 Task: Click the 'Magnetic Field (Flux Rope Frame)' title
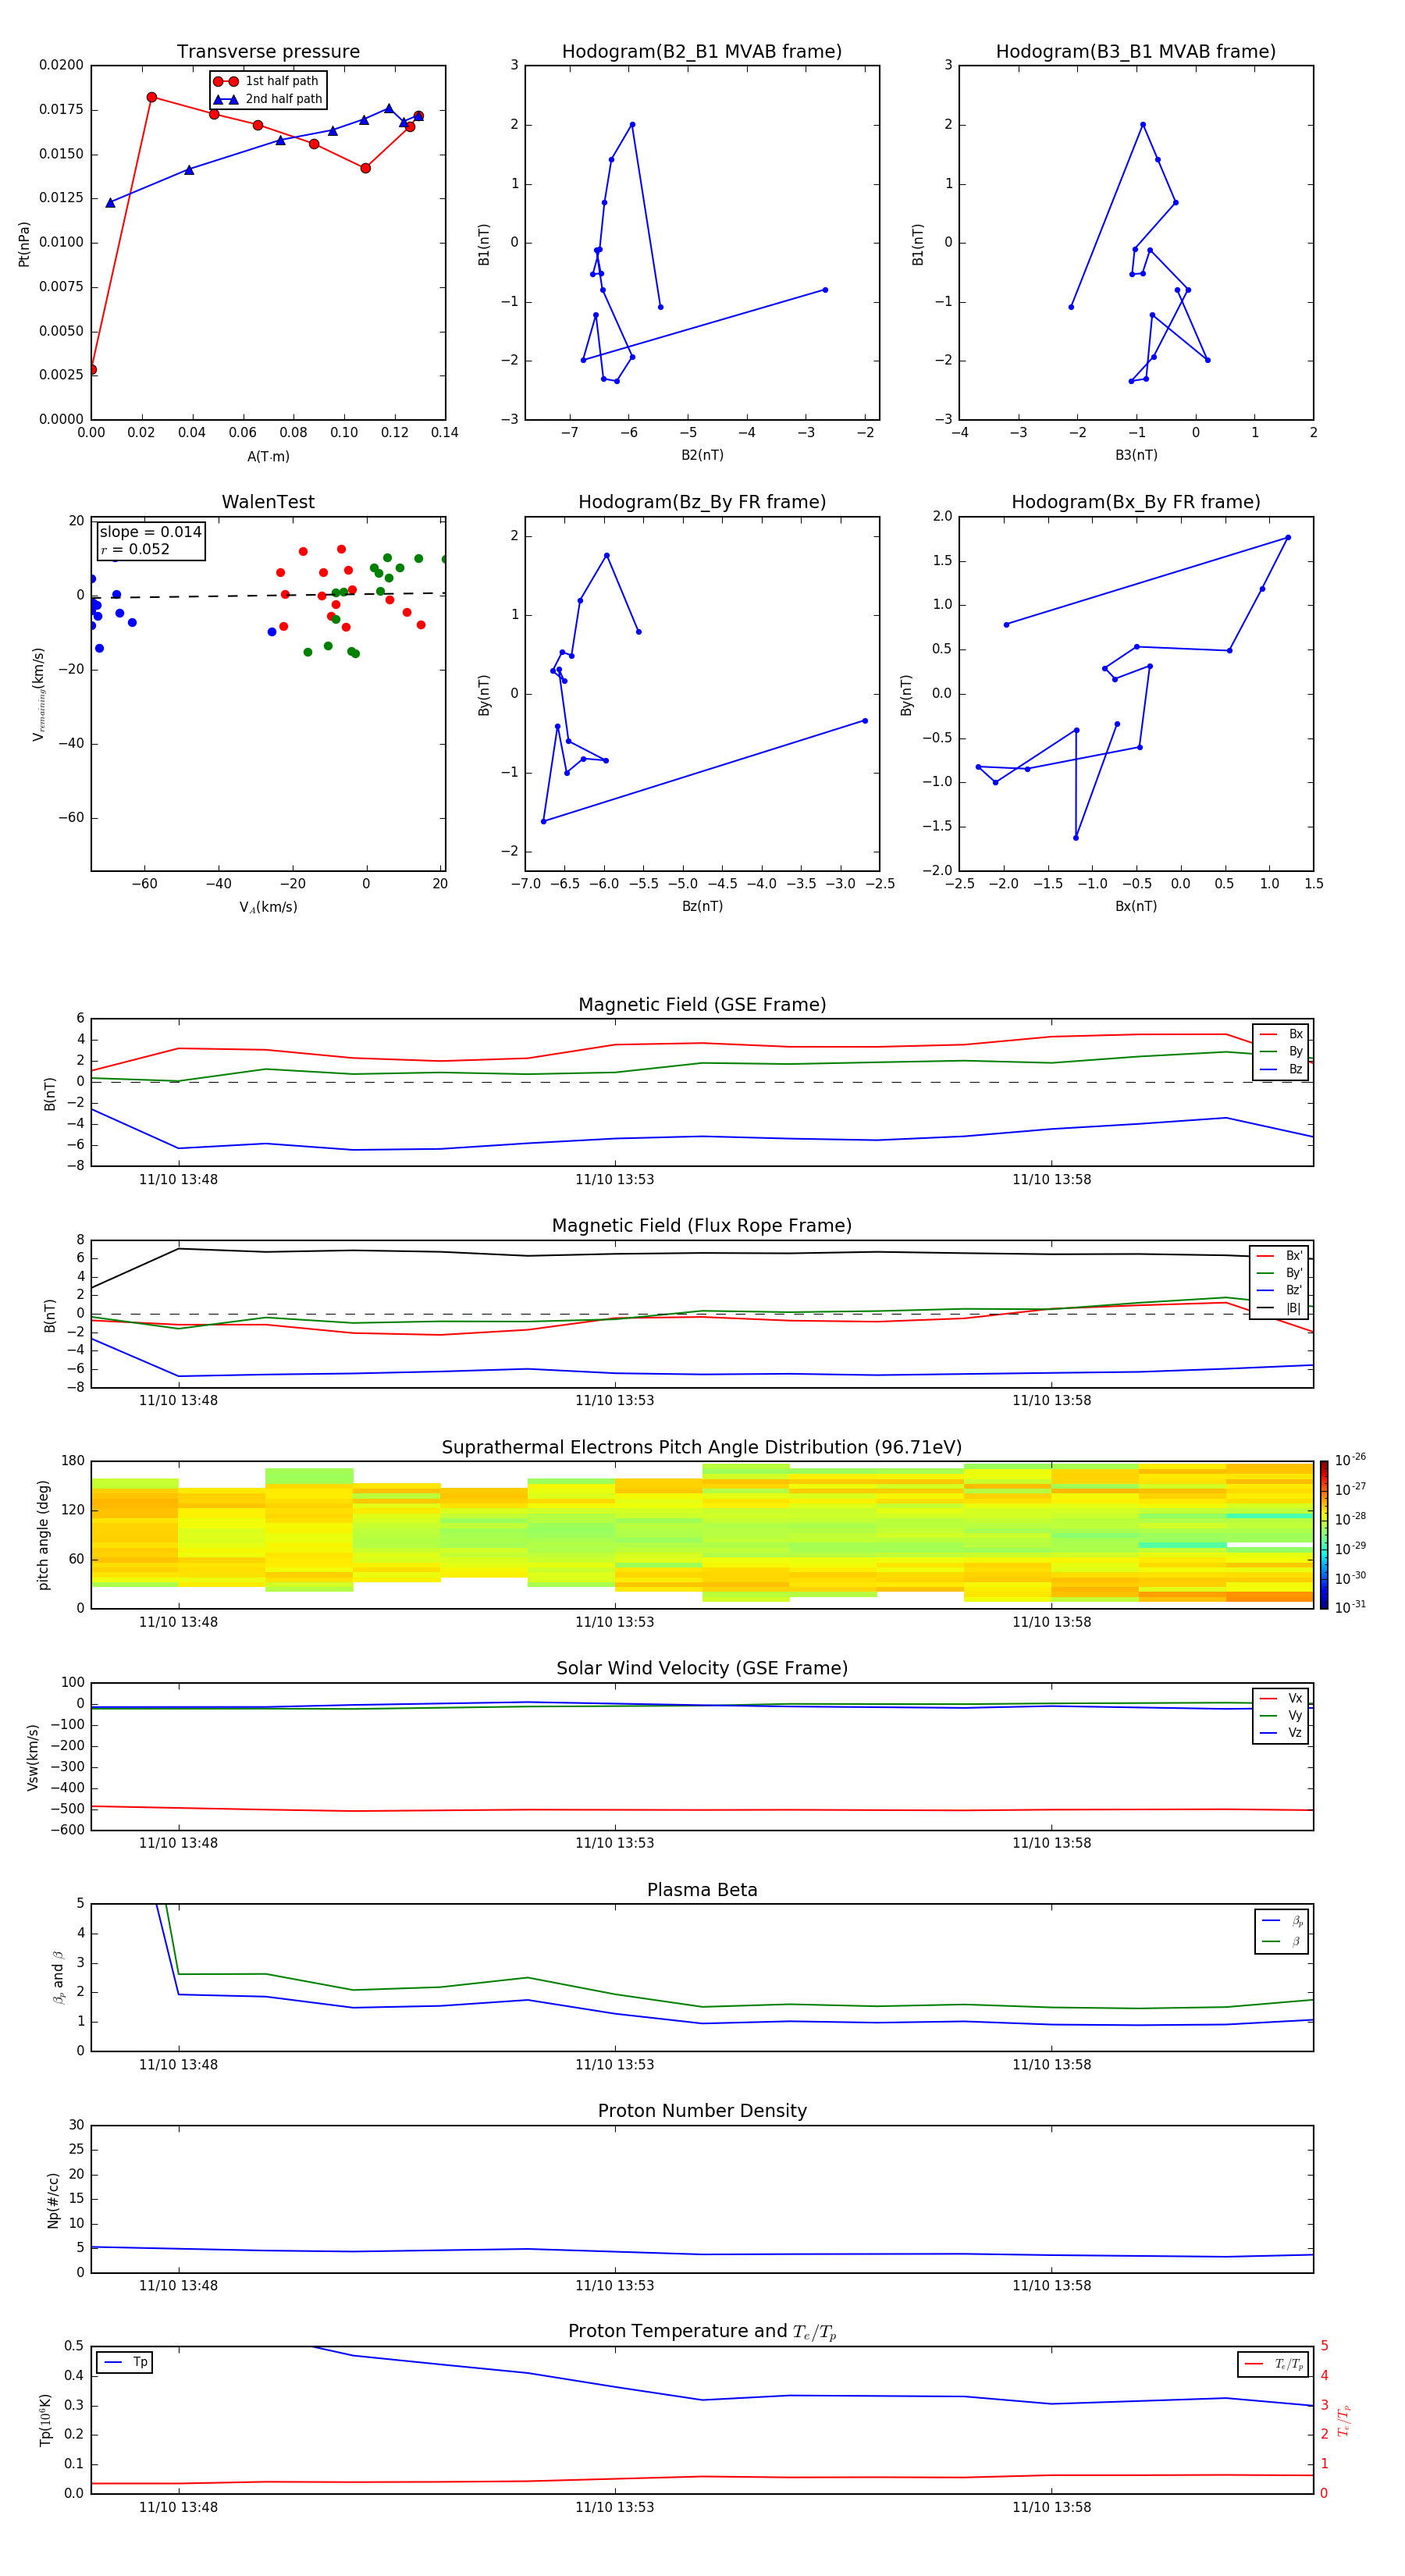tap(702, 1226)
